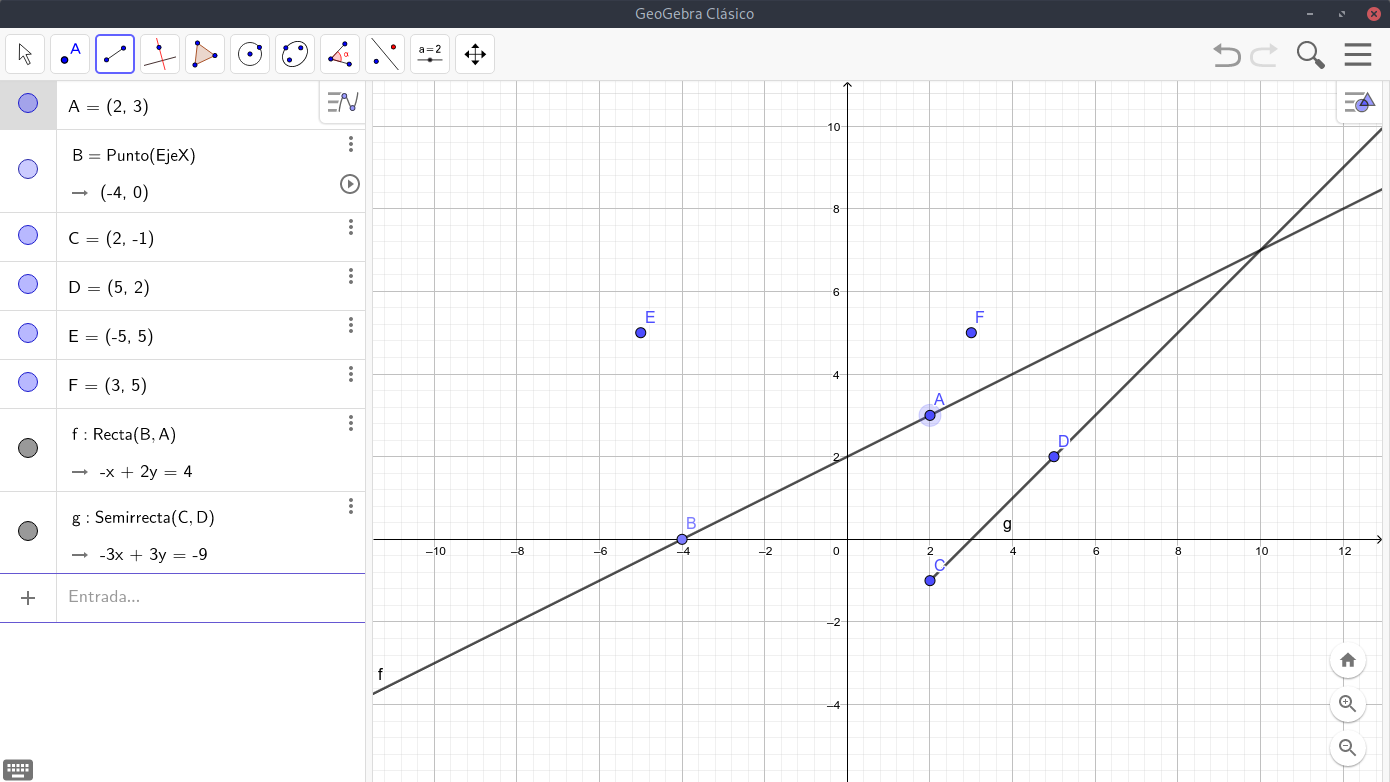This screenshot has width=1390, height=782.
Task: Select the f : Recta(B, A) definition
Action: tap(124, 434)
